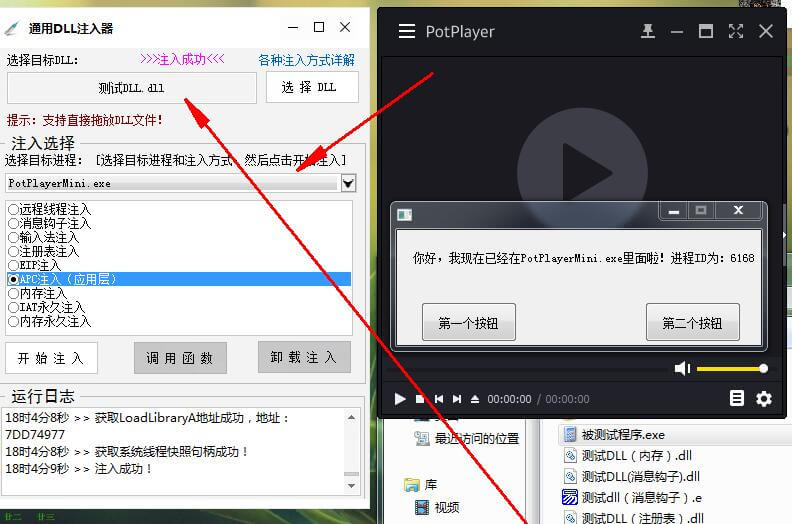
Task: Select 输入法注入 radio option
Action: [43, 237]
